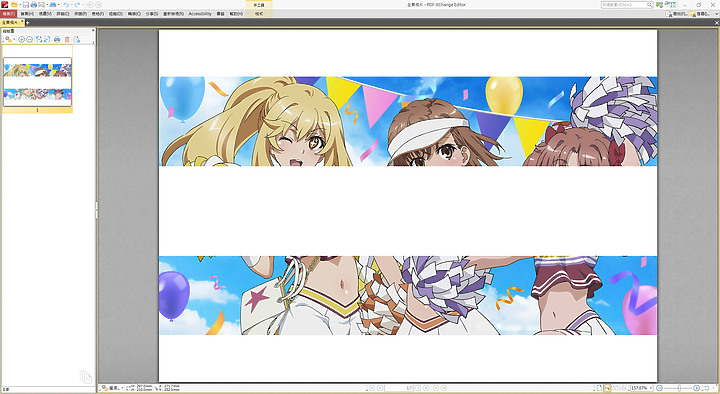The width and height of the screenshot is (720, 394).
Task: Go to previous page in status bar
Action: coord(380,388)
